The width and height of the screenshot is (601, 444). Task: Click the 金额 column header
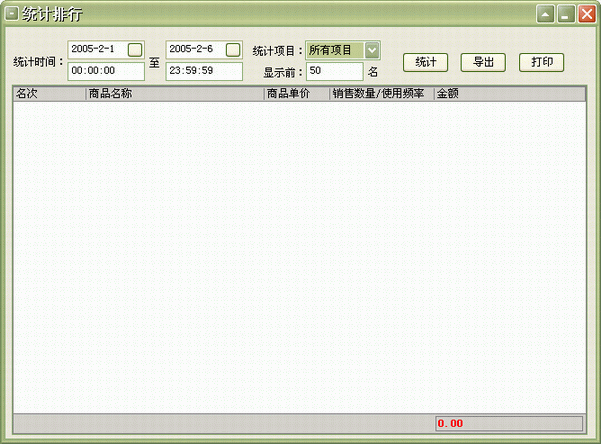coord(508,94)
